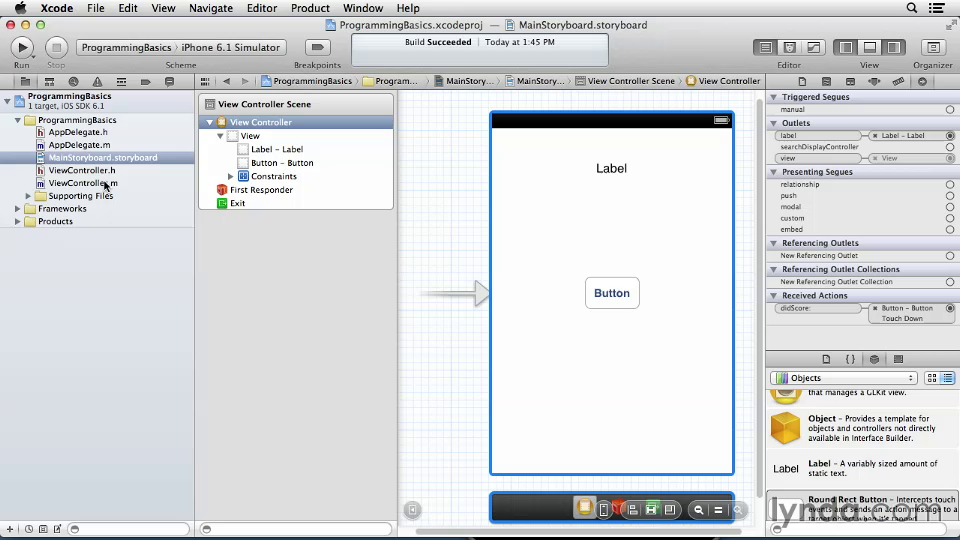Click the navigator filter field
This screenshot has width=960, height=540.
[x=128, y=529]
